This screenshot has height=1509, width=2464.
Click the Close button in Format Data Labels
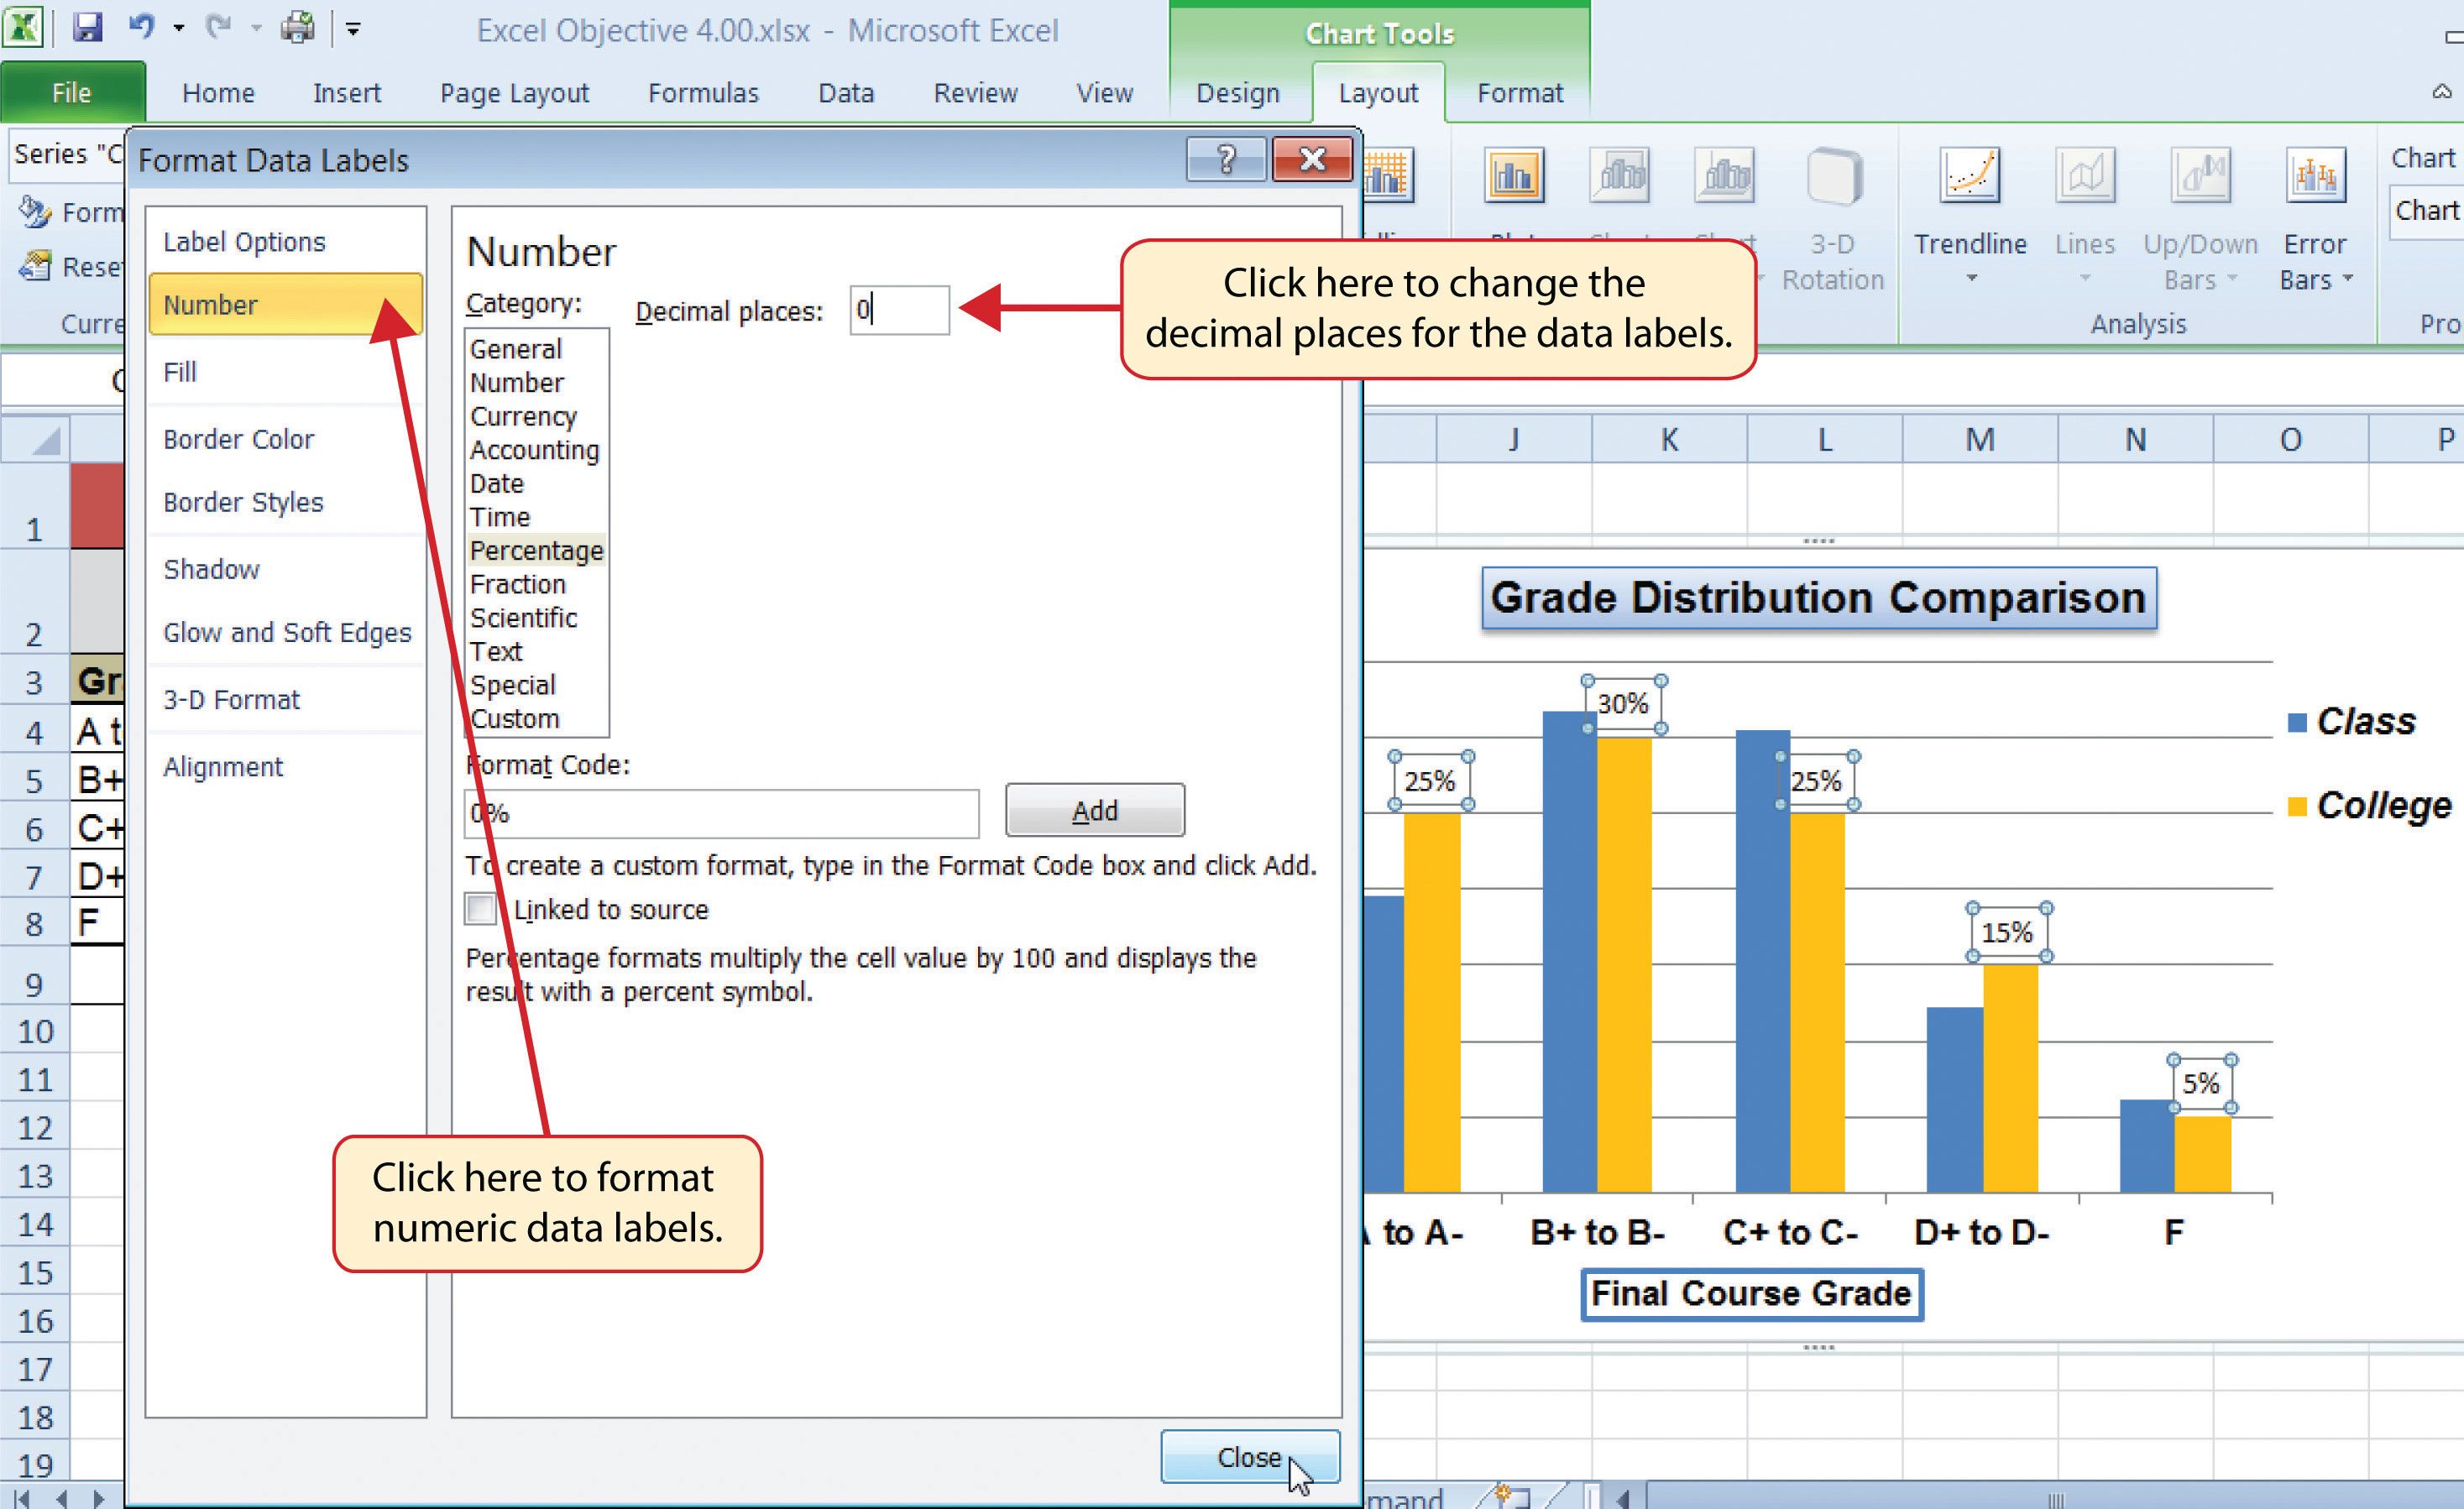point(1249,1458)
